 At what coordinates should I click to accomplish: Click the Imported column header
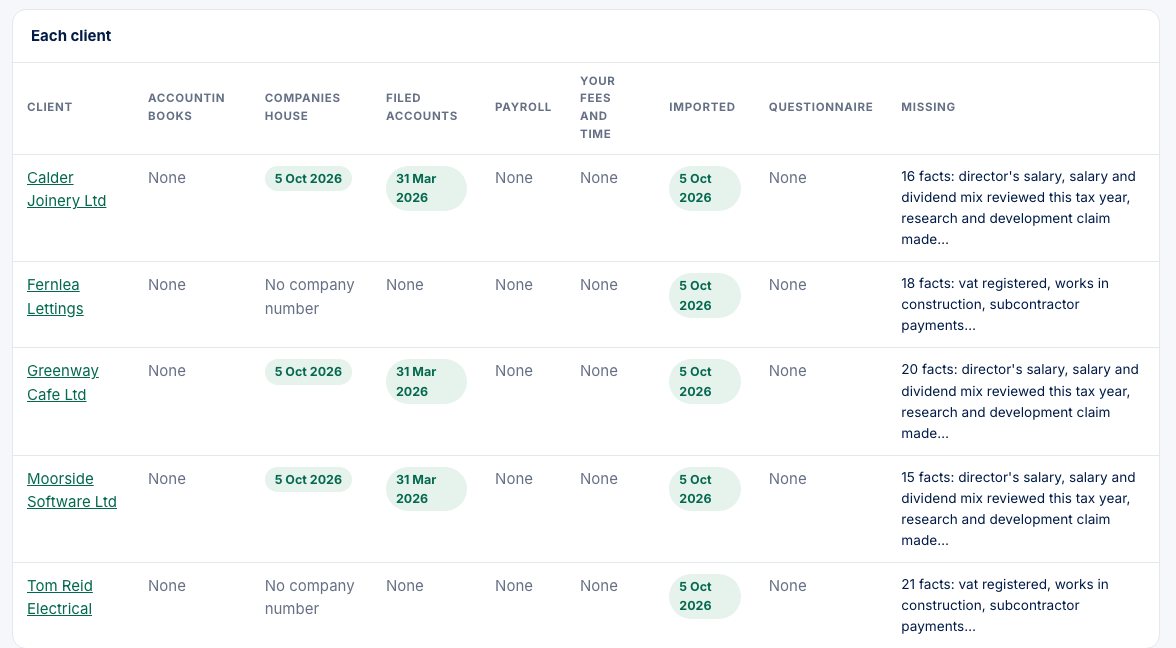(x=702, y=106)
